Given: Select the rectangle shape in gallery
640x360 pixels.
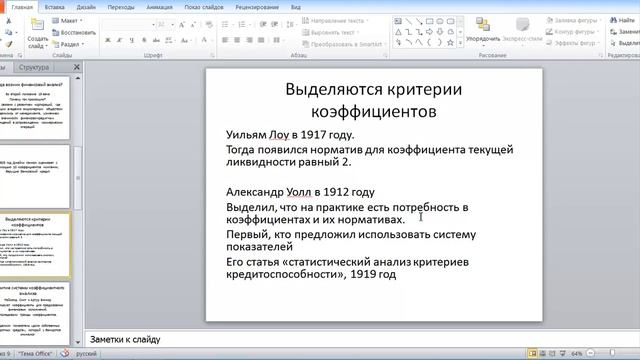Looking at the screenshot, I should [429, 21].
